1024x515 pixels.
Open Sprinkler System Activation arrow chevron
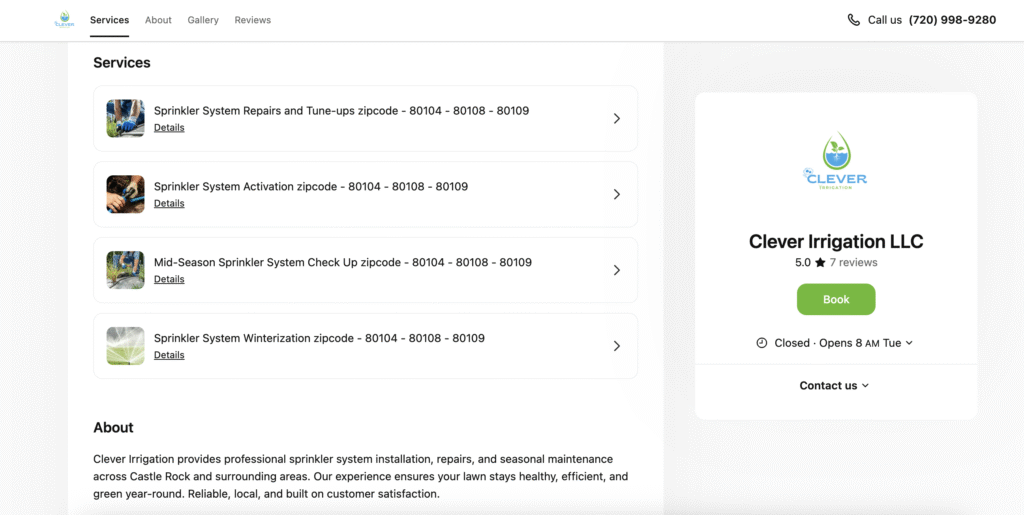tap(617, 194)
